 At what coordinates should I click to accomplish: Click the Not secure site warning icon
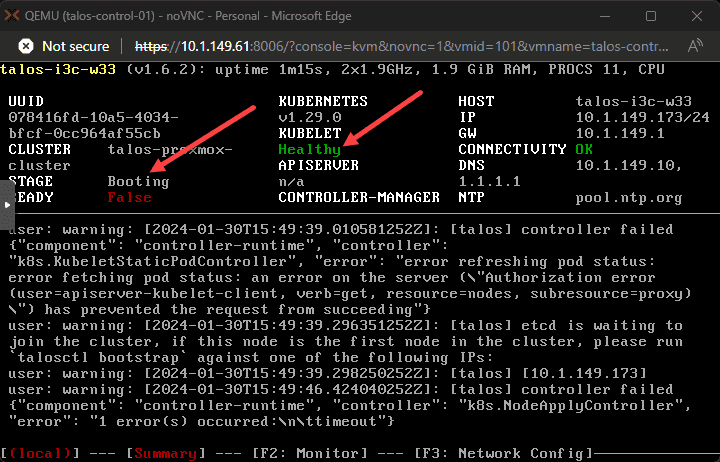(26, 46)
